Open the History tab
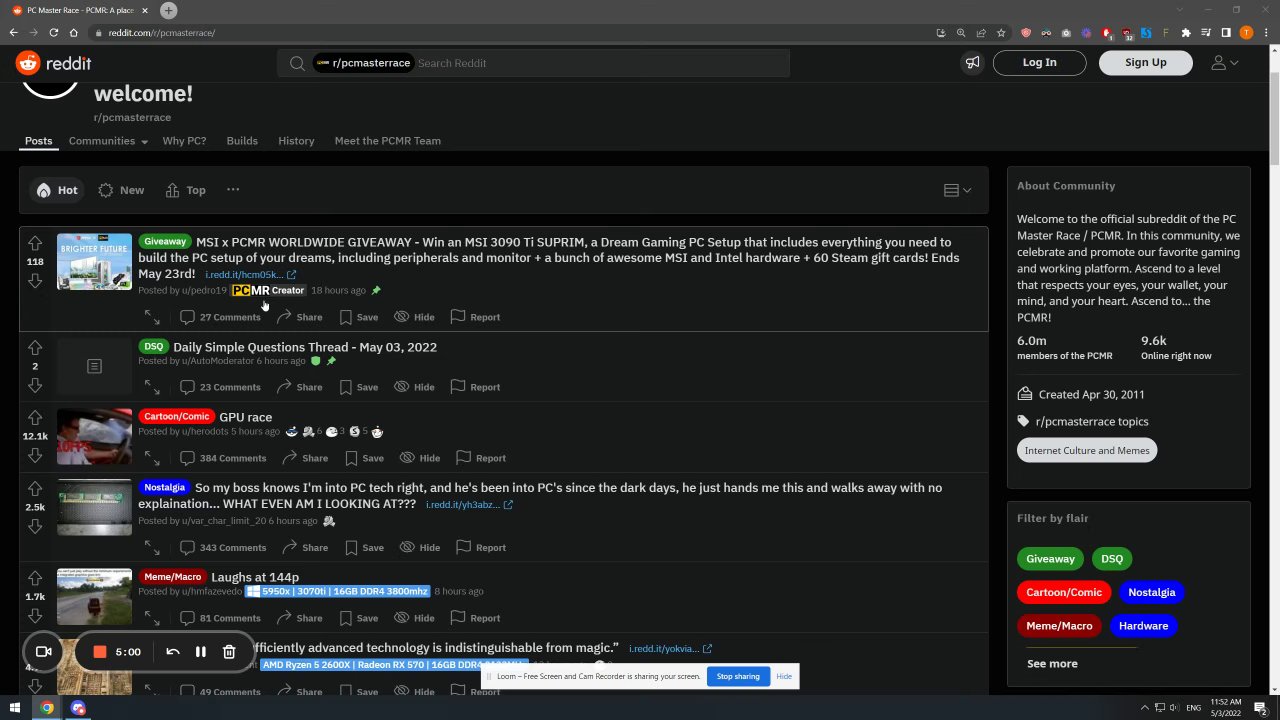Screen dimensions: 1280x720 (296, 141)
